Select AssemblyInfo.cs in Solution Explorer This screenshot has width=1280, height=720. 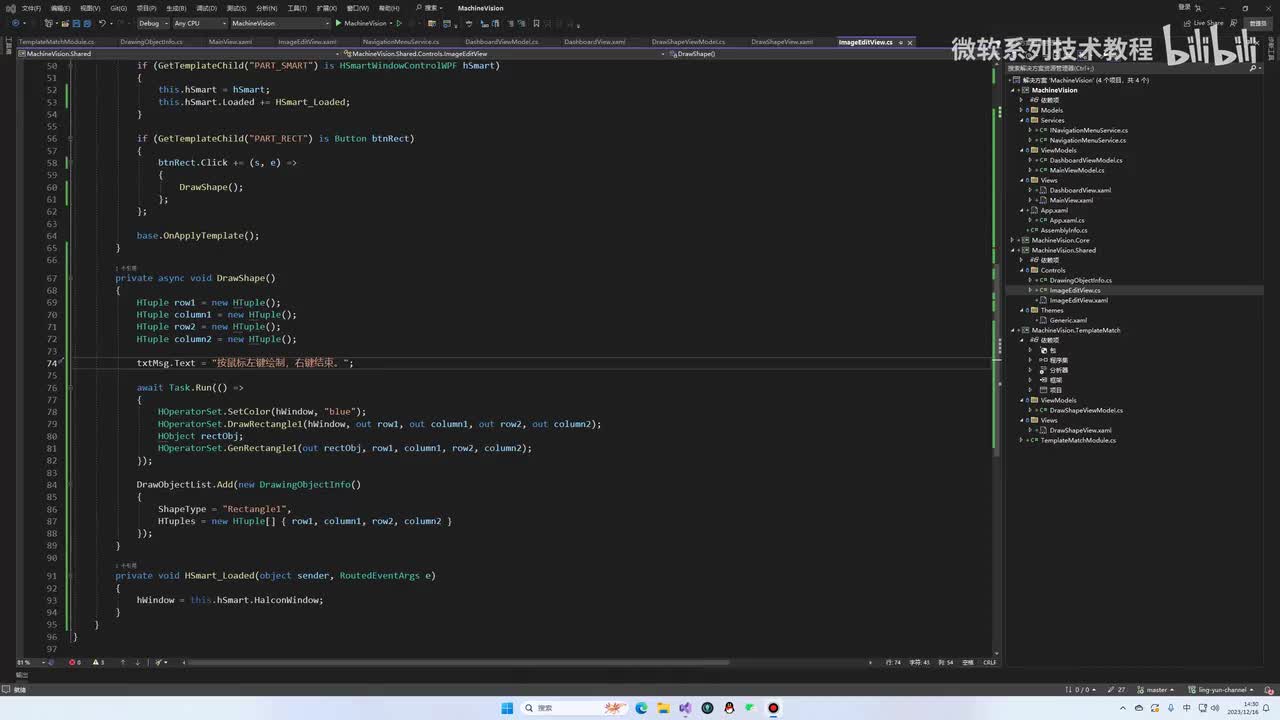(x=1064, y=230)
